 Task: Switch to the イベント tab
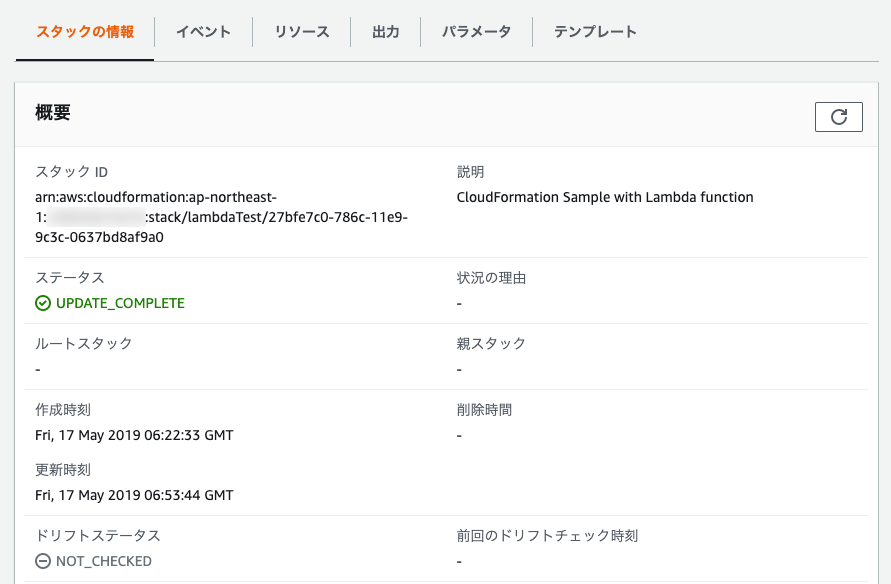(203, 31)
